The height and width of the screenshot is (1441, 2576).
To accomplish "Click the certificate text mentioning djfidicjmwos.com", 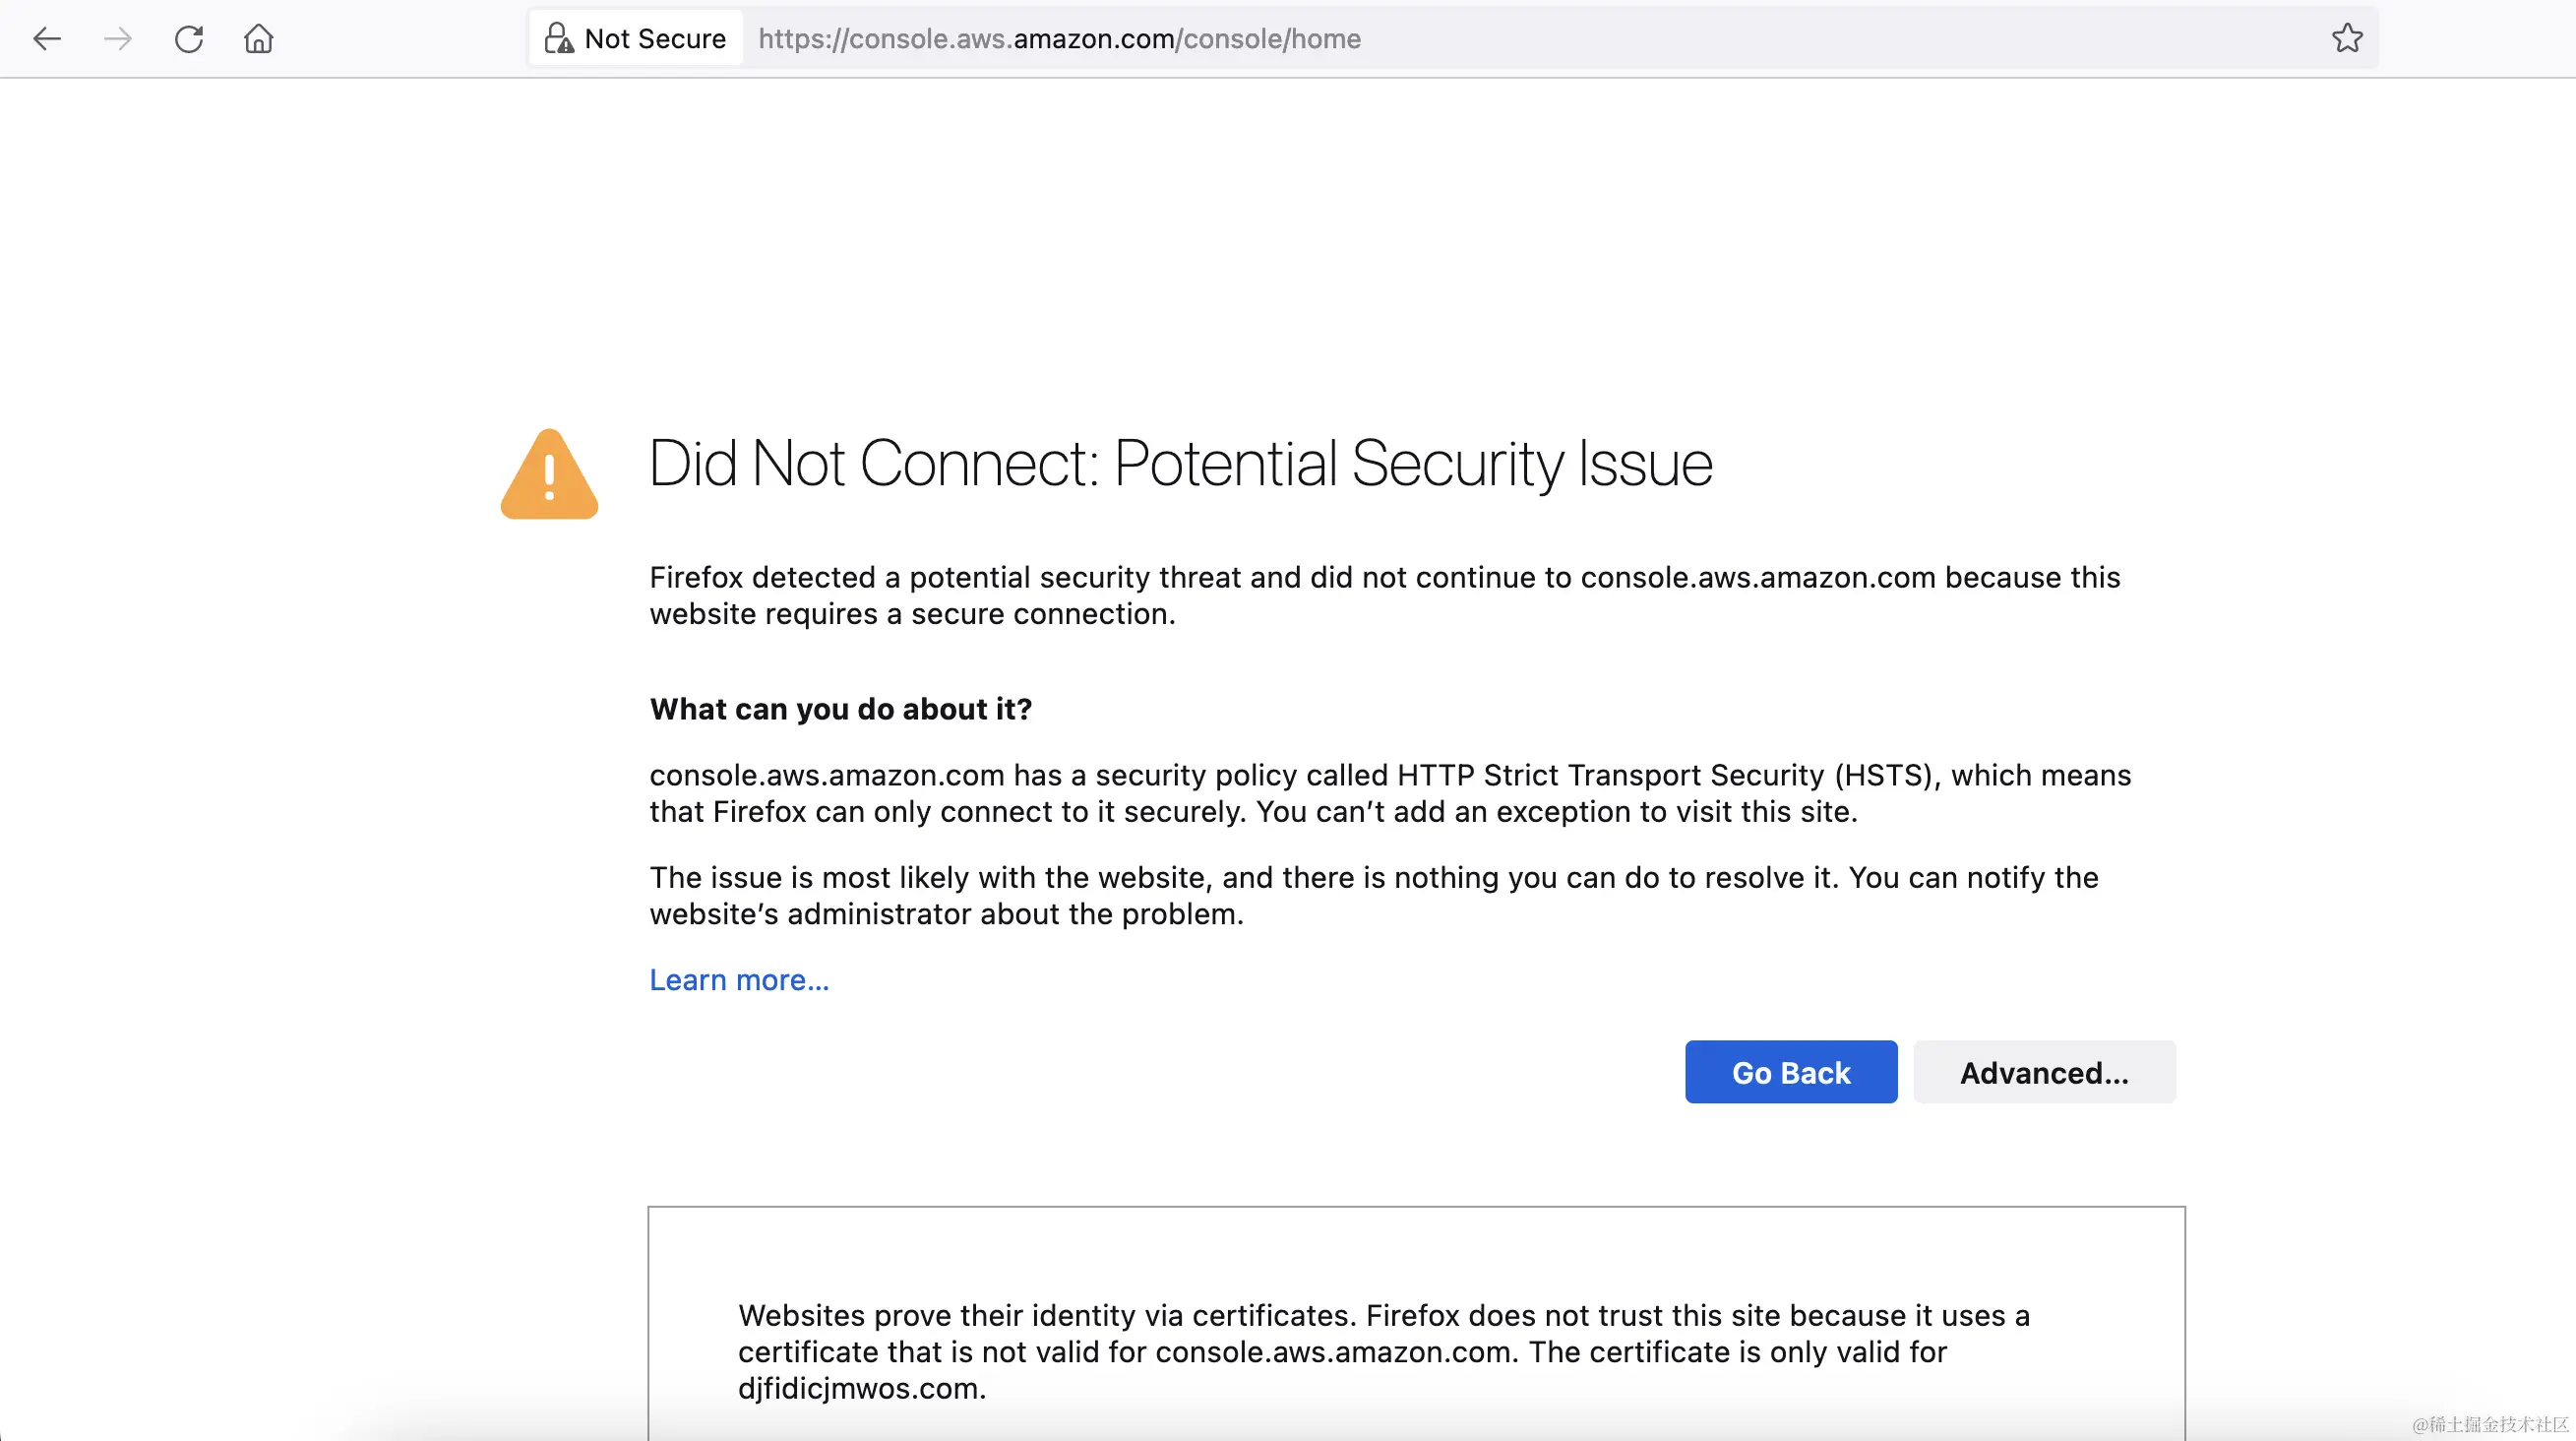I will coord(1384,1352).
